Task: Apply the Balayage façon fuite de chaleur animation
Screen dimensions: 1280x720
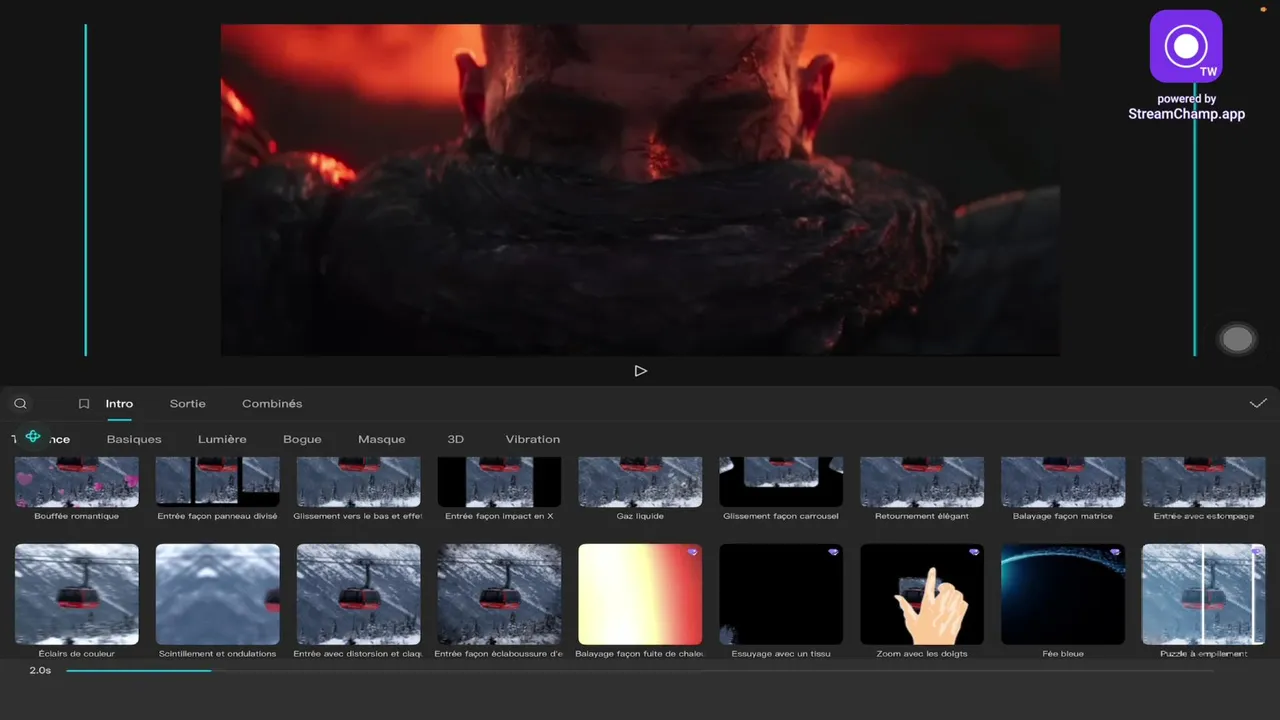Action: (640, 594)
